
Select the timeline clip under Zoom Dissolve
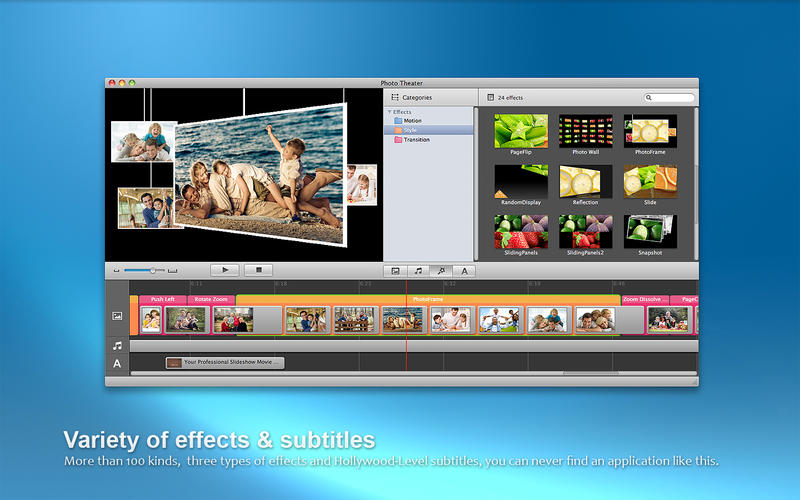click(x=668, y=320)
